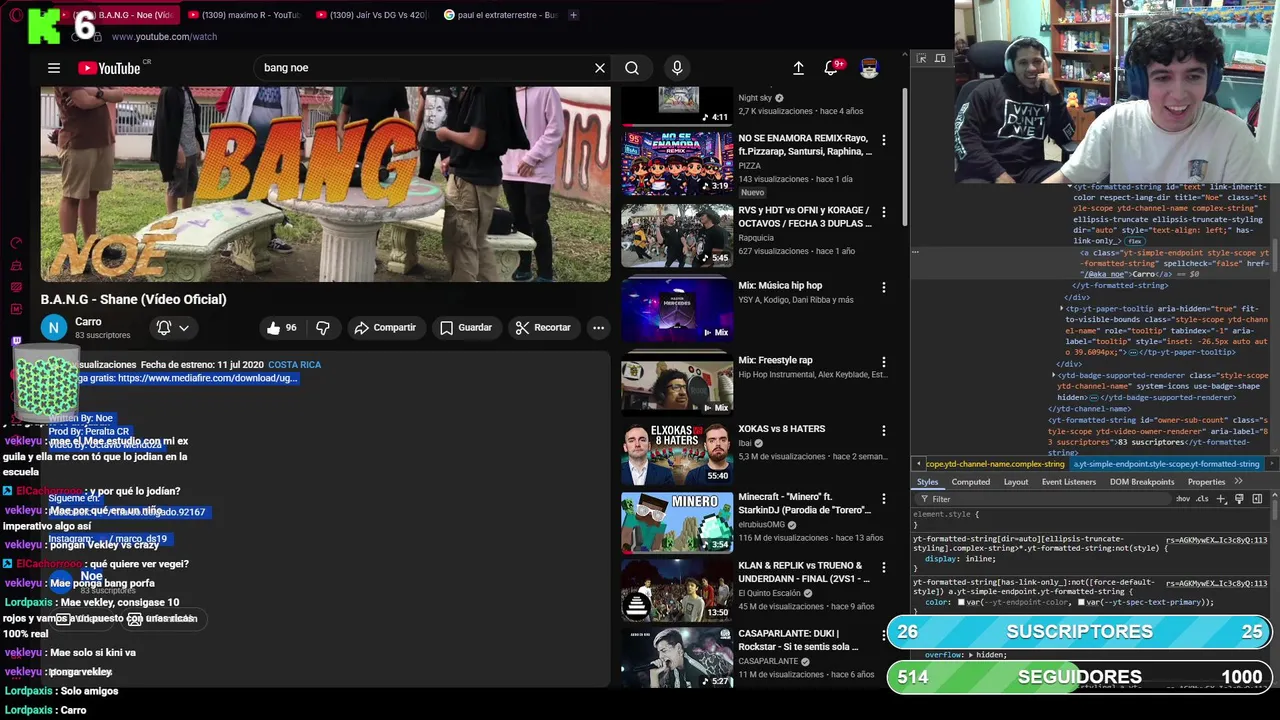Expand ytd-badge-supported-renderer node
This screenshot has height=720, width=1280.
tap(1054, 375)
